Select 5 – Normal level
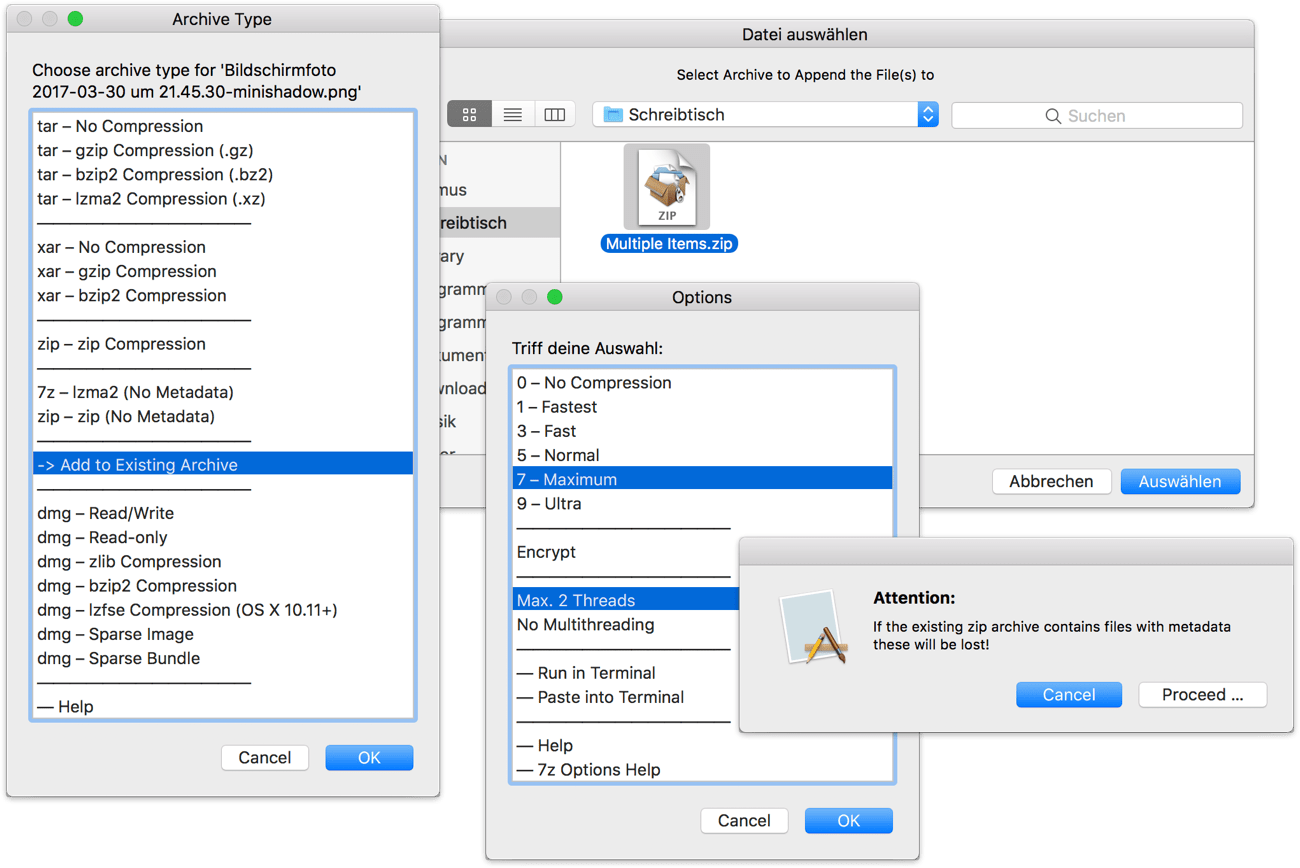 pos(702,455)
